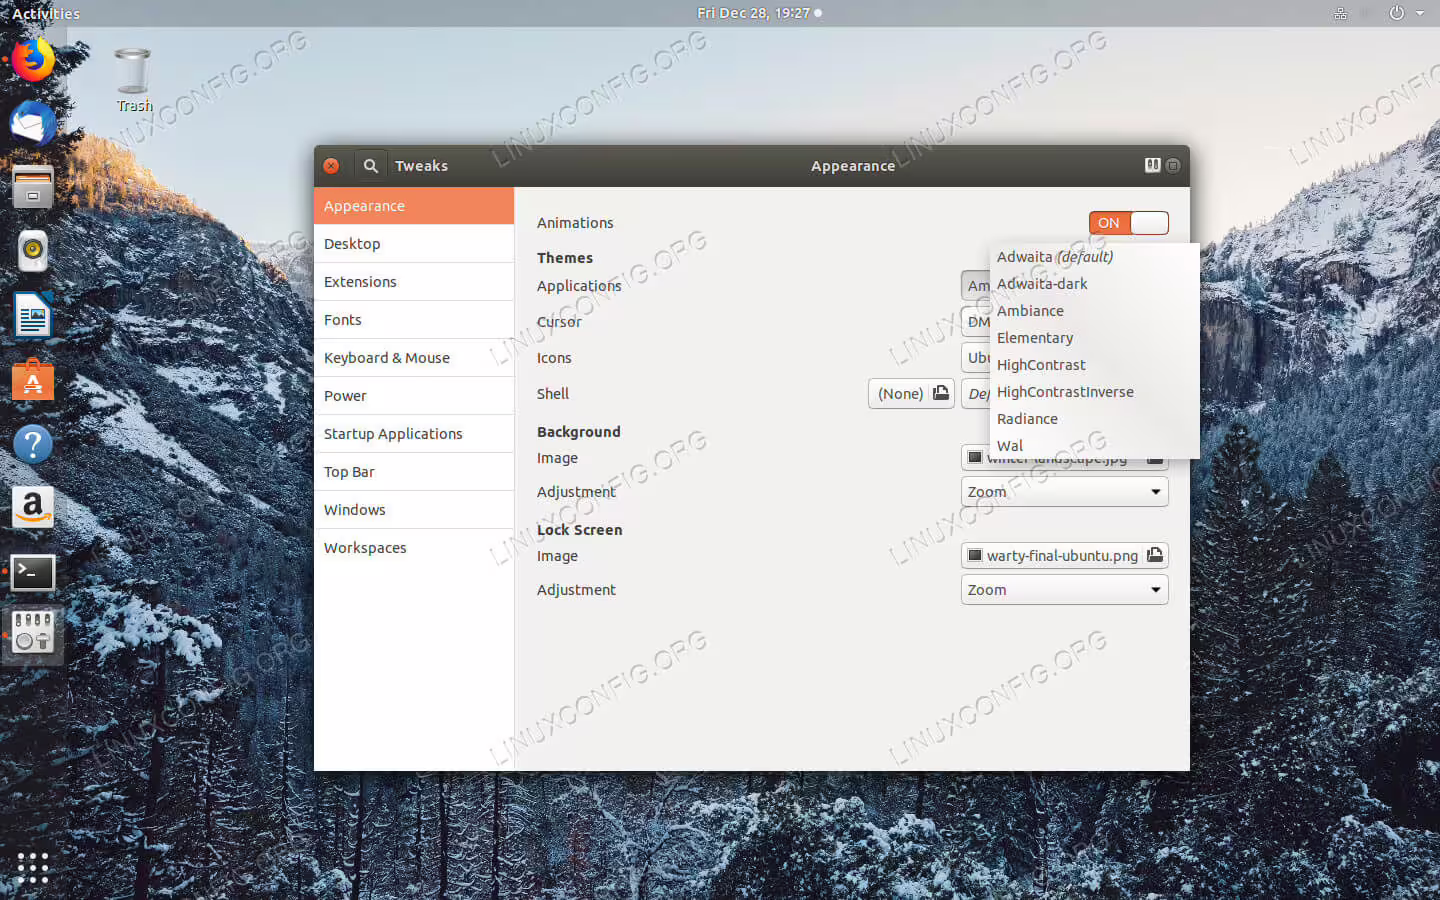
Task: Open the Amazon dock icon
Action: pyautogui.click(x=33, y=507)
